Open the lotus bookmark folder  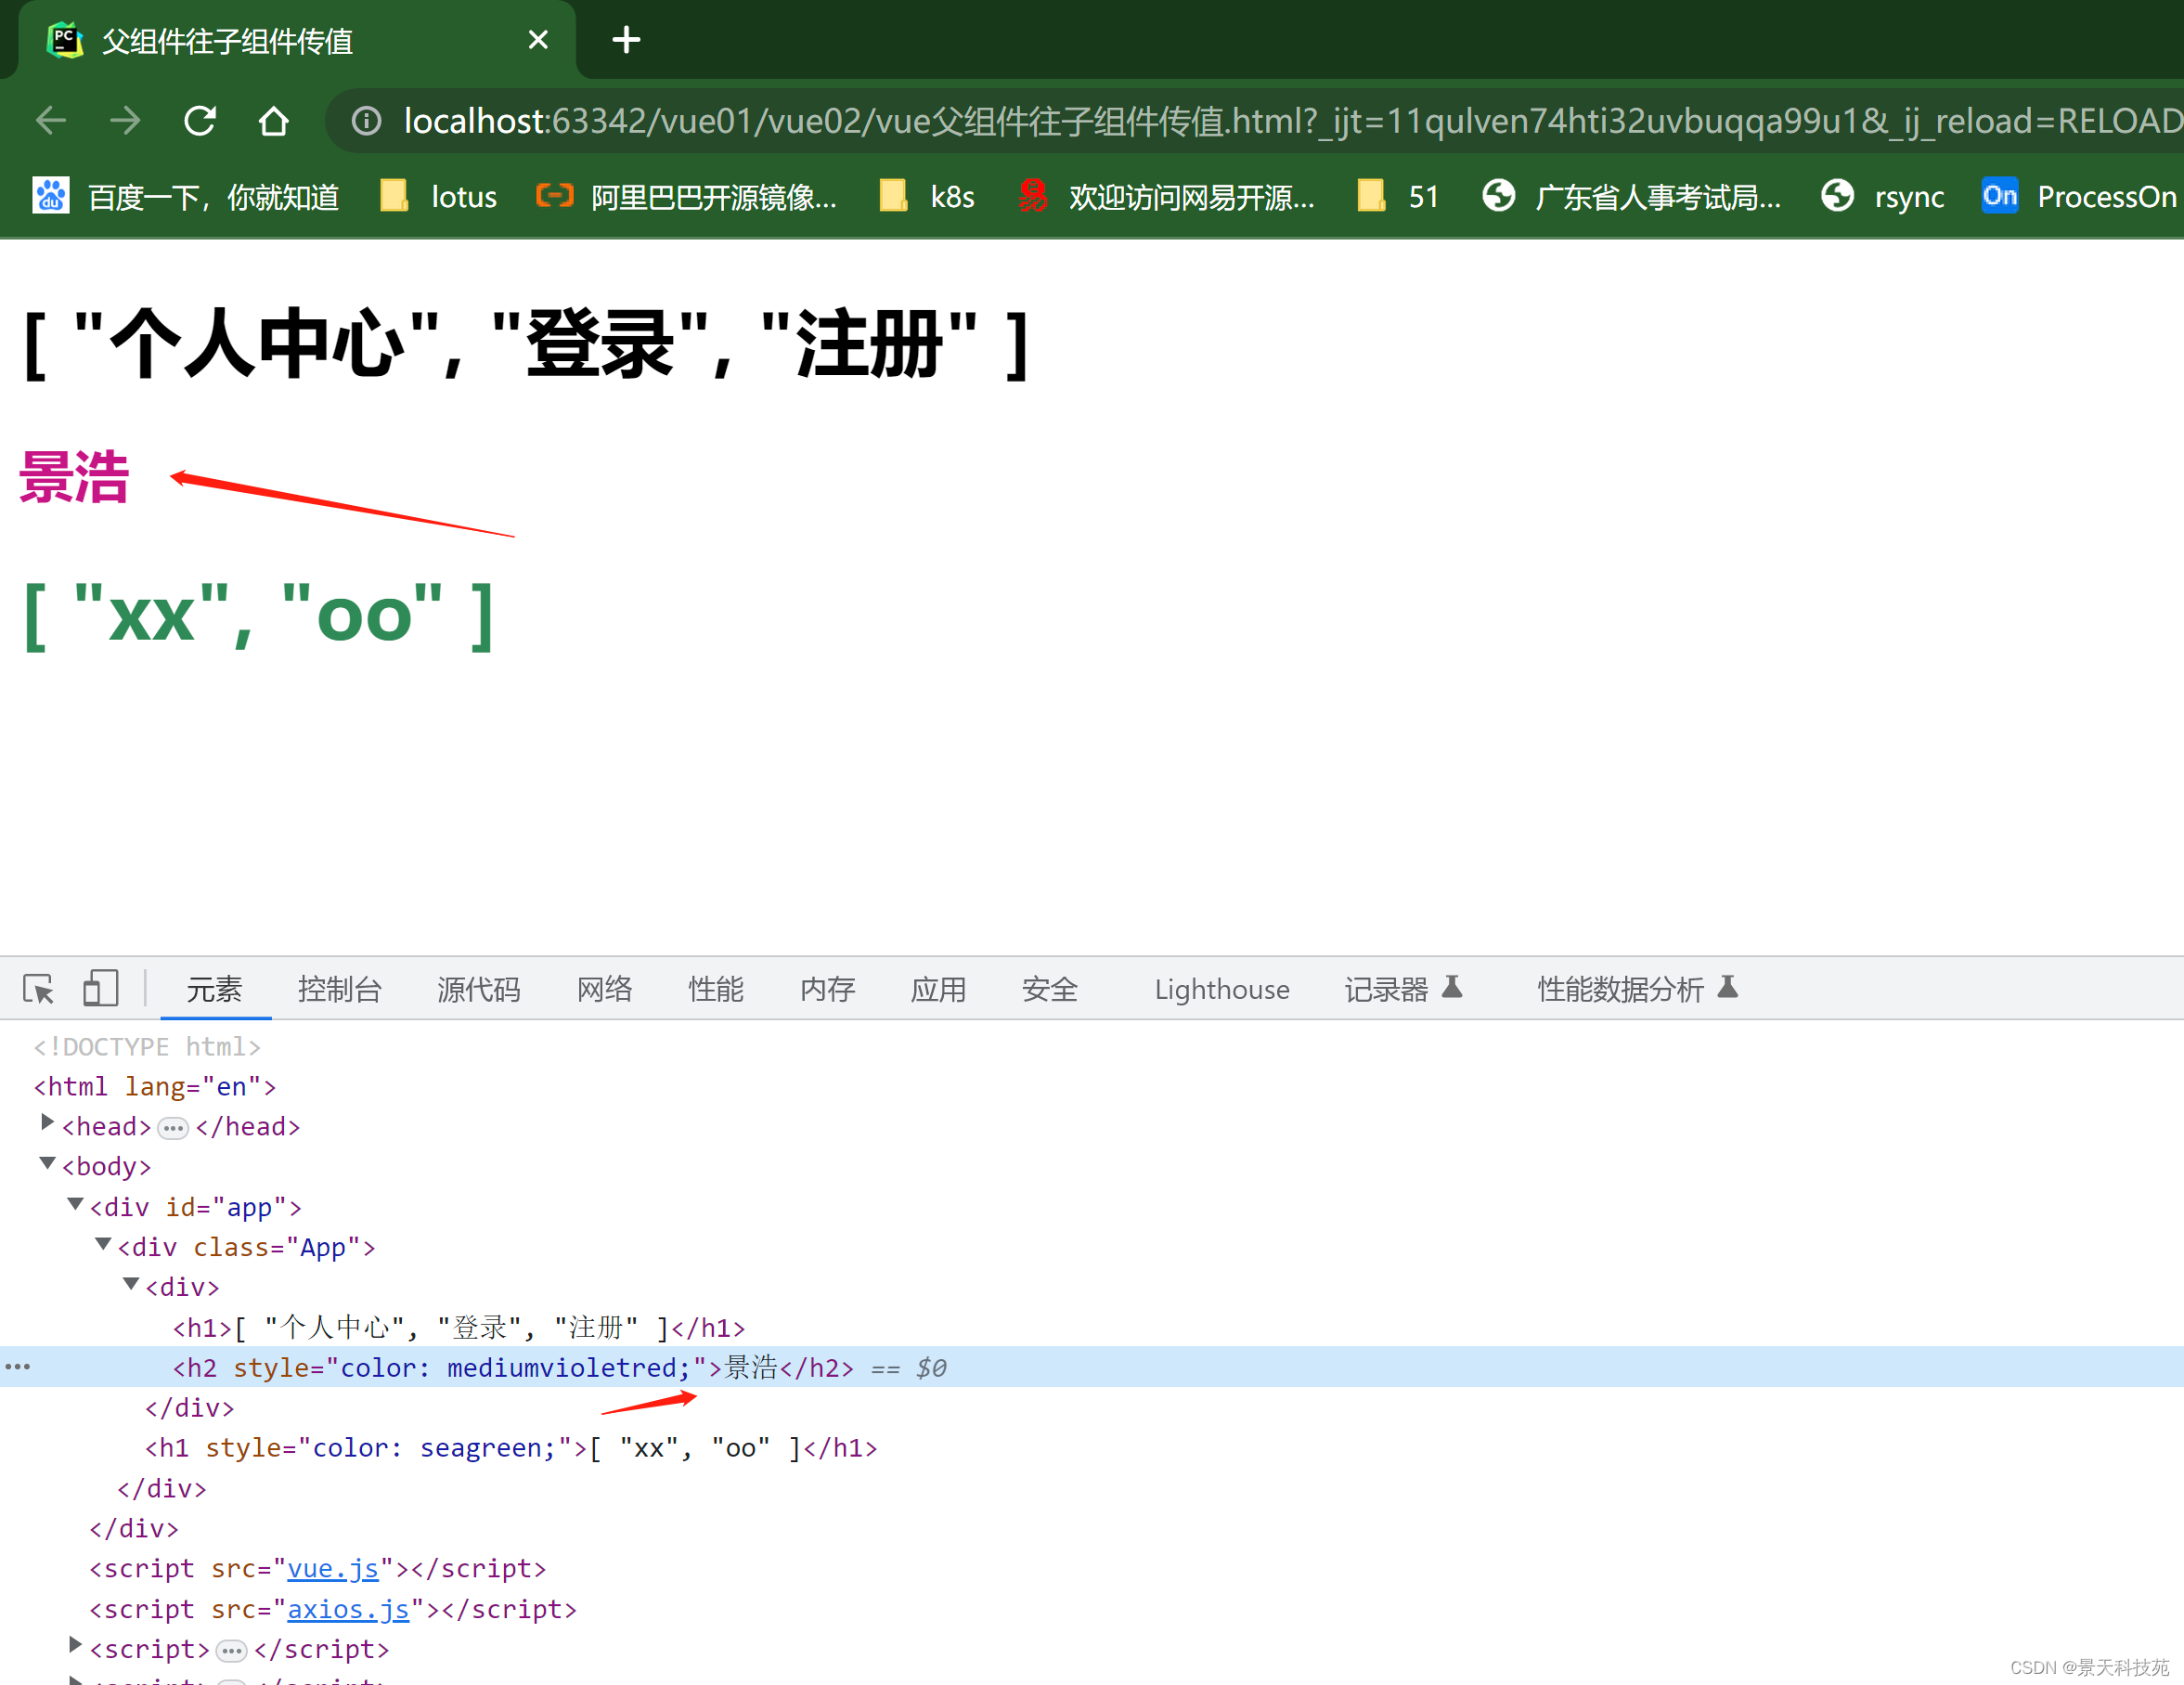pyautogui.click(x=438, y=196)
